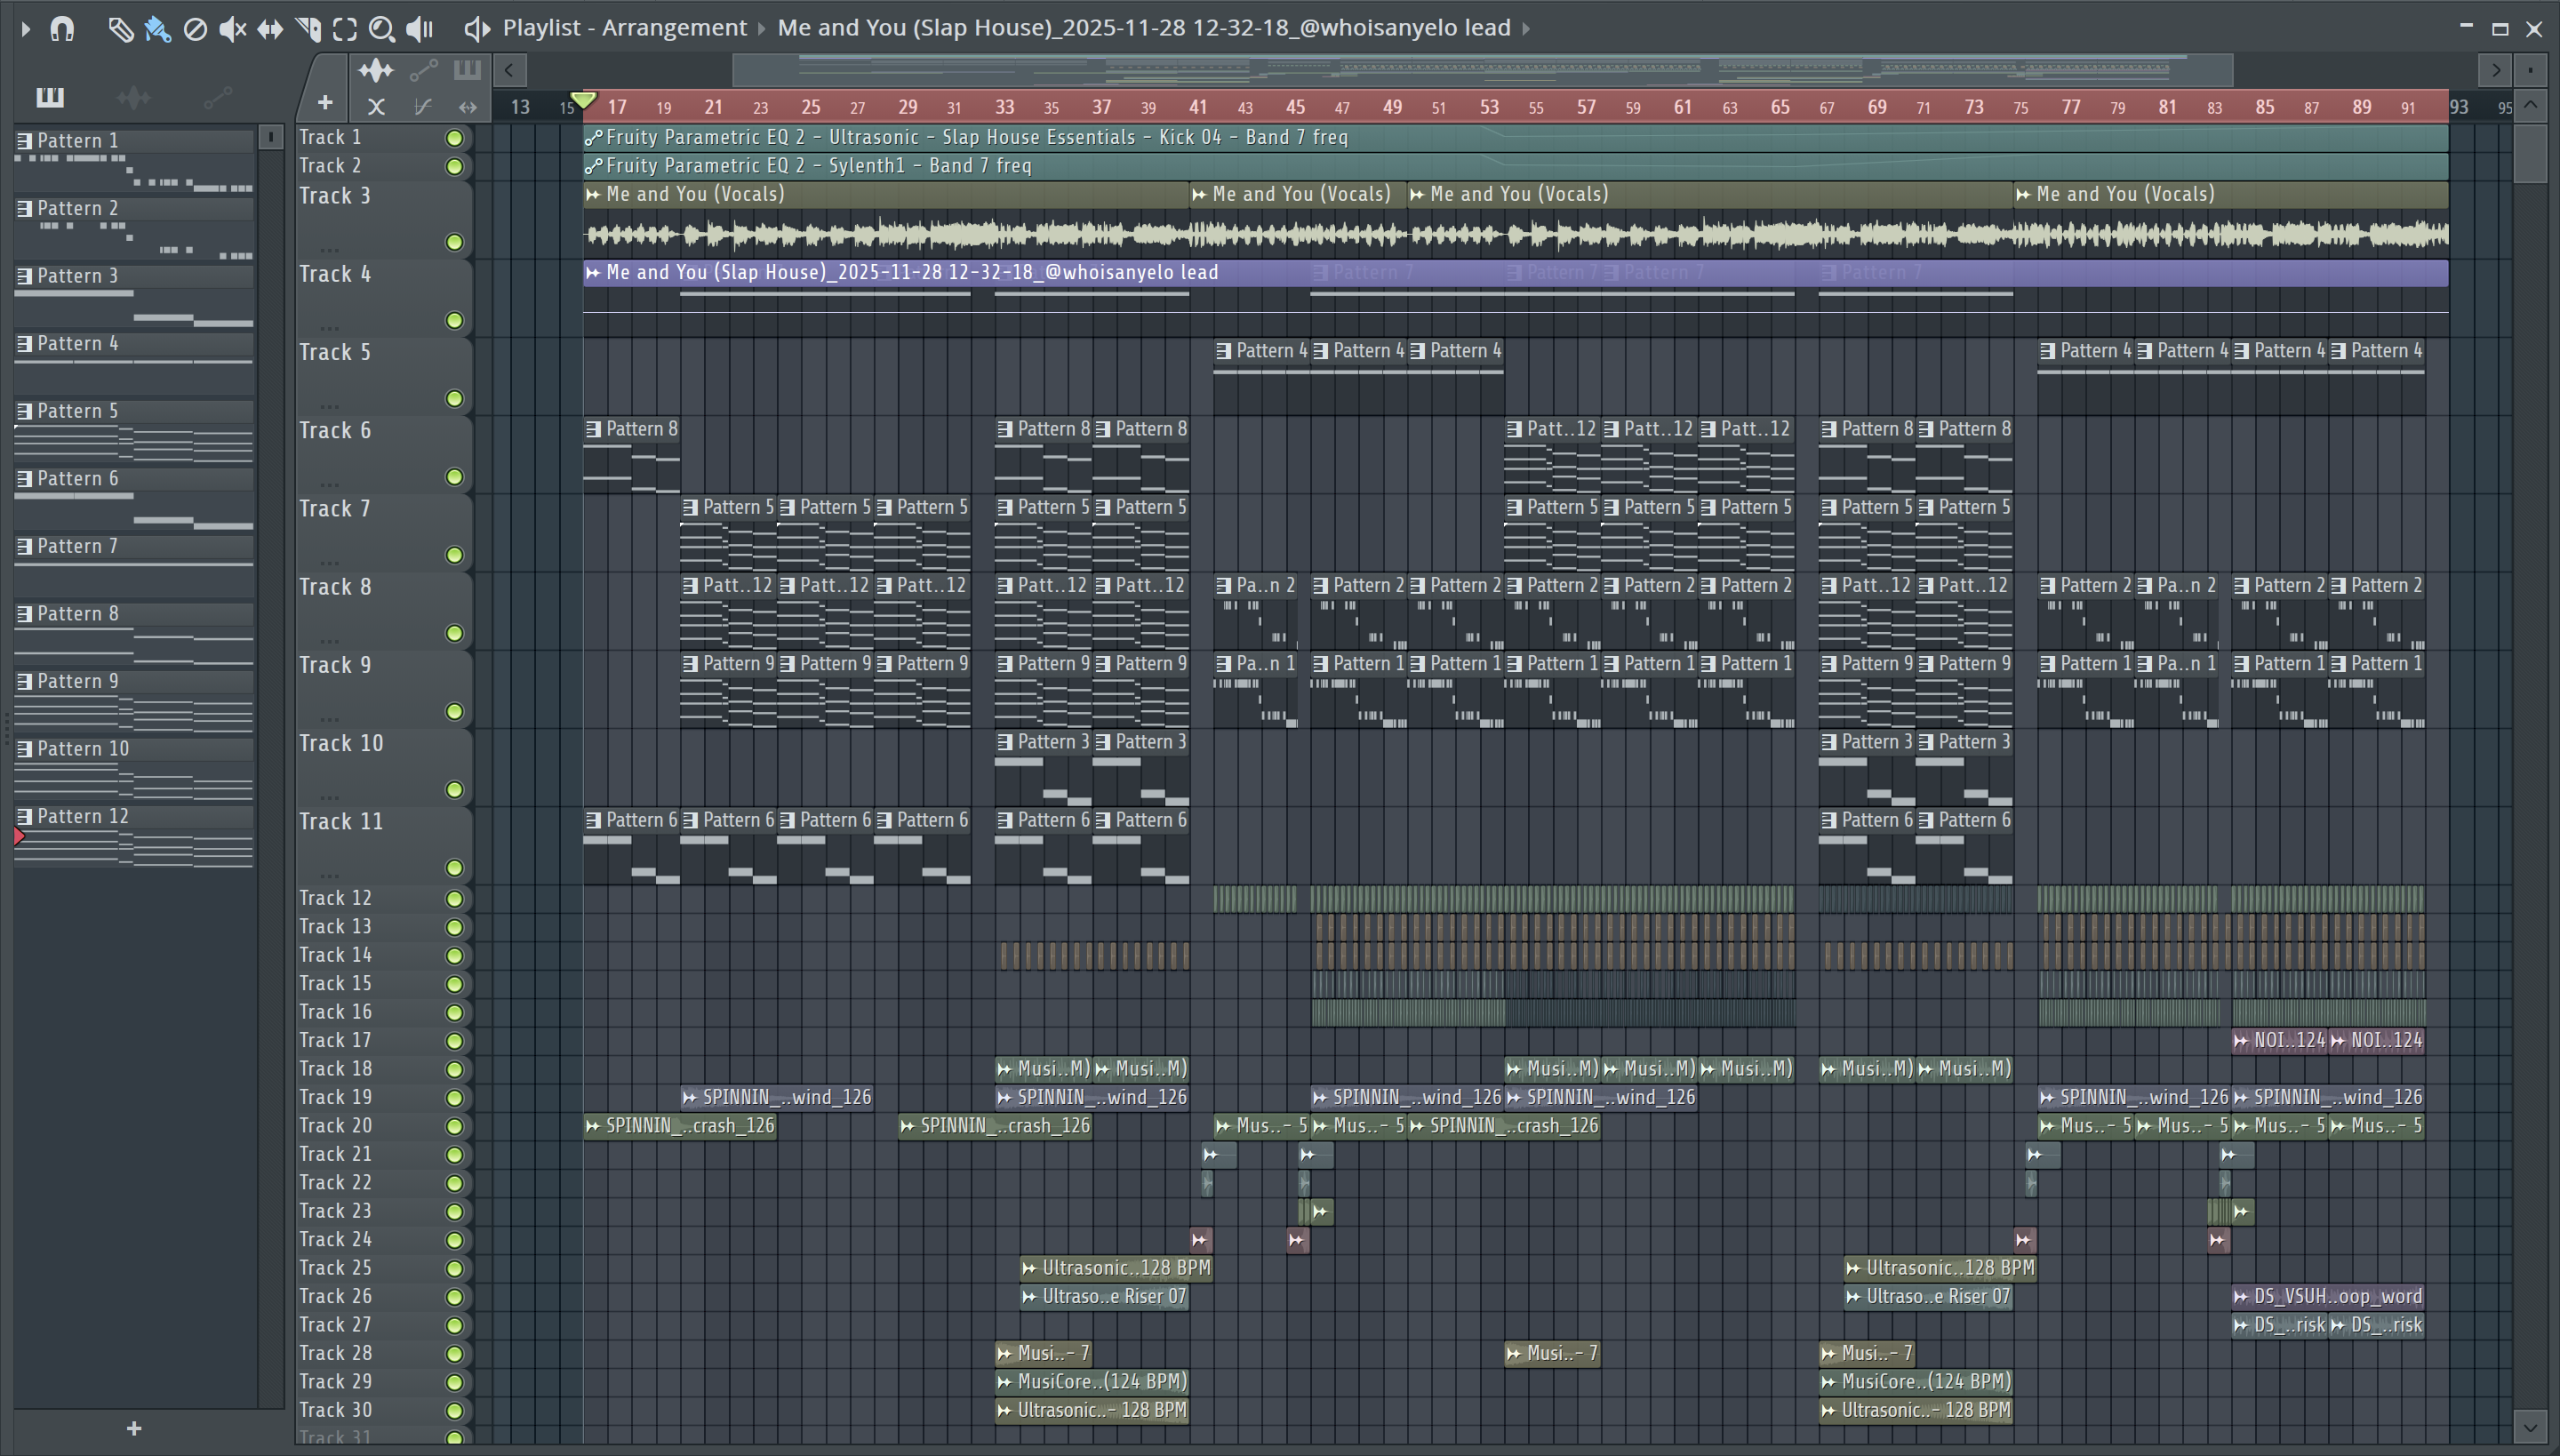Image resolution: width=2560 pixels, height=1456 pixels.
Task: Select the first MusiCore..(124 BPM) clip
Action: click(1092, 1382)
